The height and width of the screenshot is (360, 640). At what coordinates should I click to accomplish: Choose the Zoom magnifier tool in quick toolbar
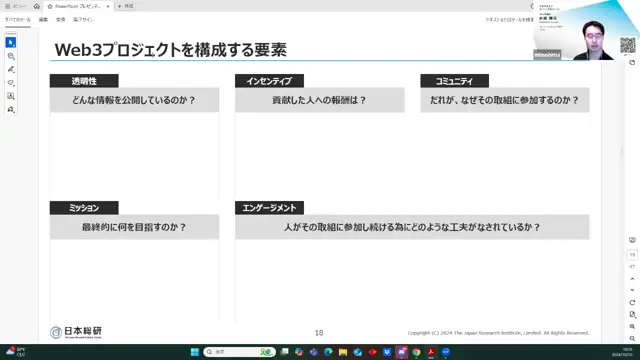[11, 56]
